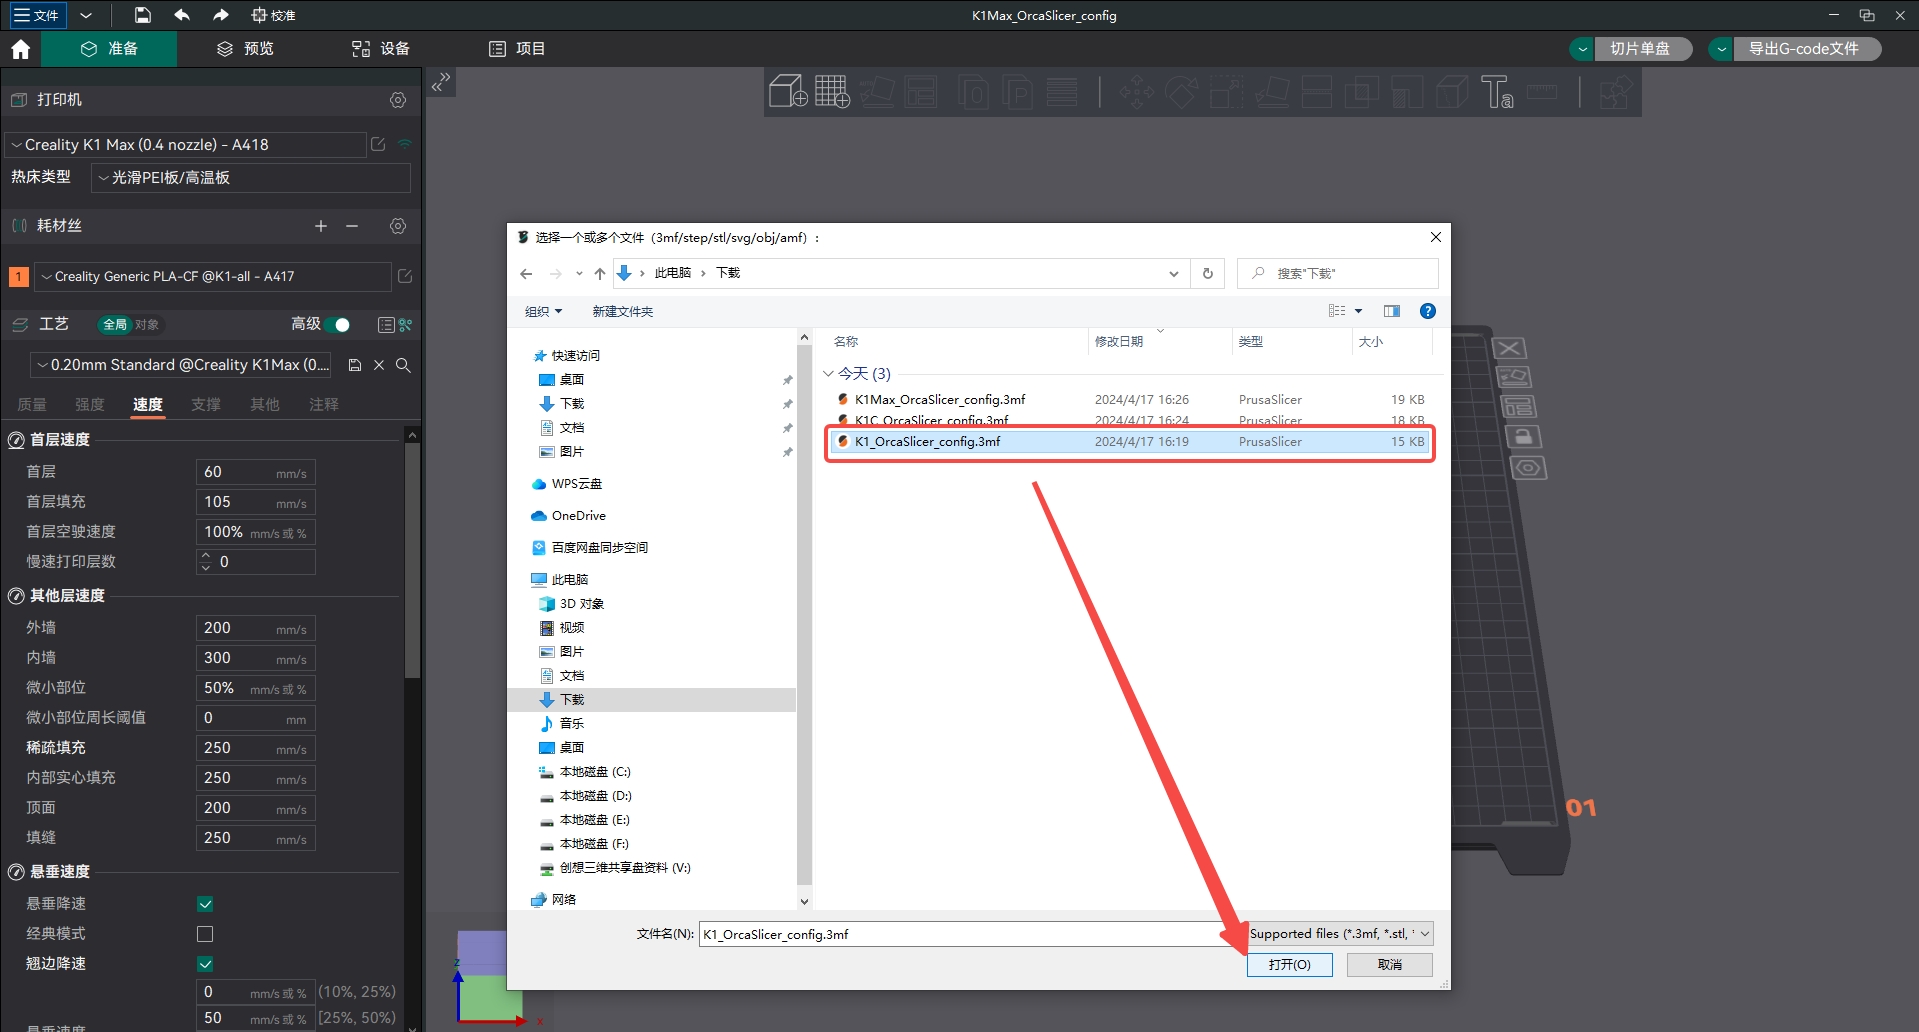Screen dimensions: 1919x1032
Task: Click the filament 1 orange color swatch
Action: coord(18,276)
